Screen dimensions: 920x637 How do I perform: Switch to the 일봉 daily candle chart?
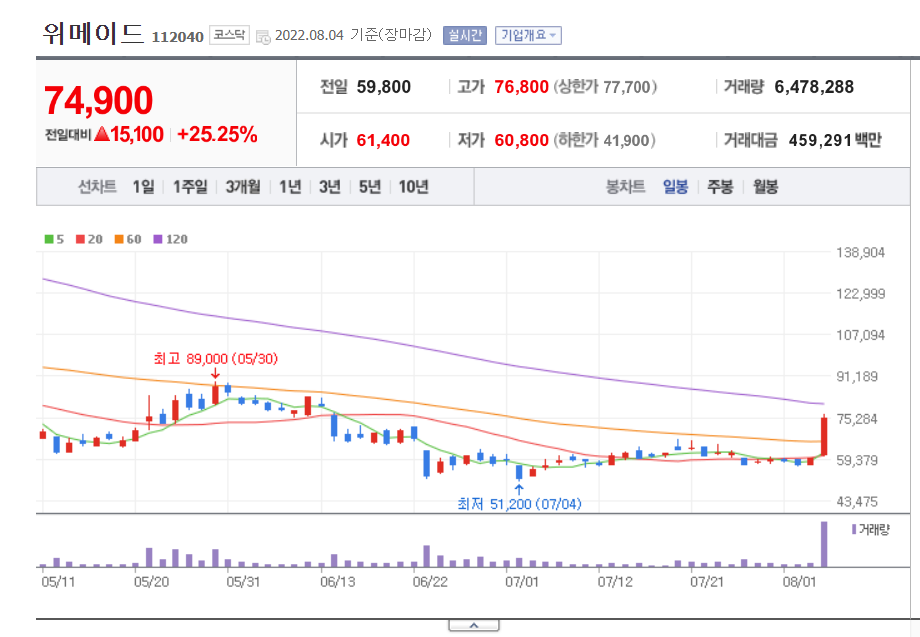coord(675,187)
